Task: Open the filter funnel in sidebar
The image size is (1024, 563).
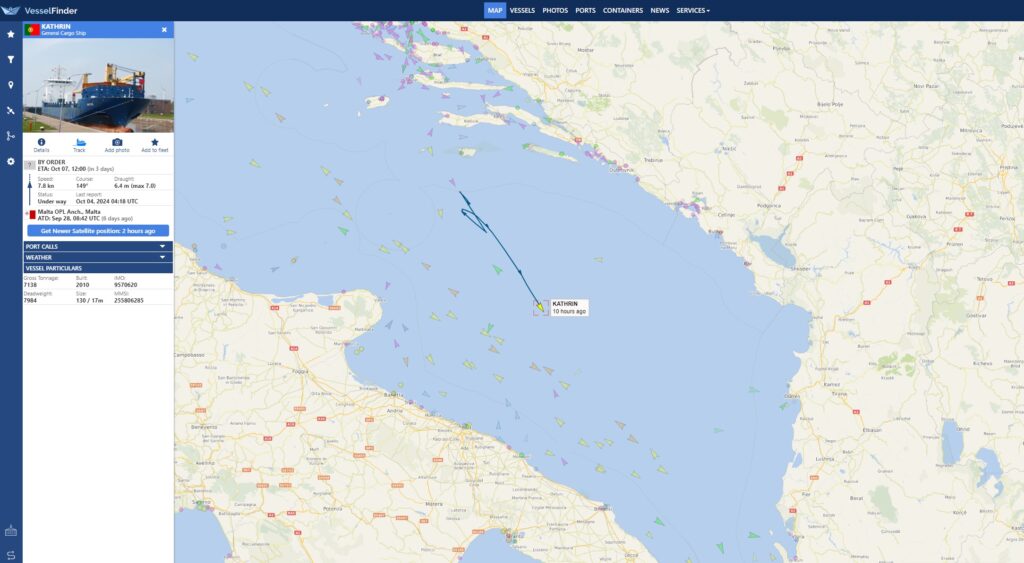Action: (10, 59)
